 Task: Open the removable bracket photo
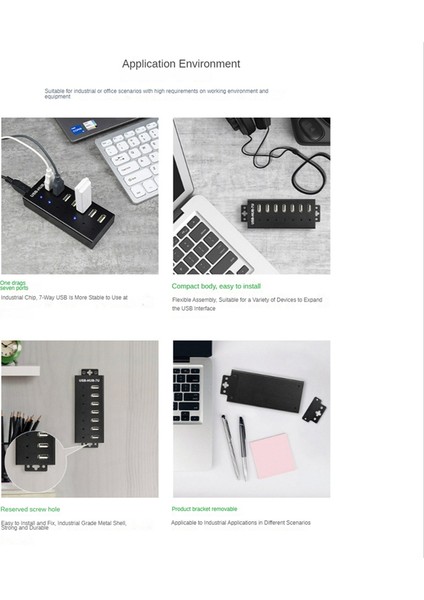(x=251, y=419)
